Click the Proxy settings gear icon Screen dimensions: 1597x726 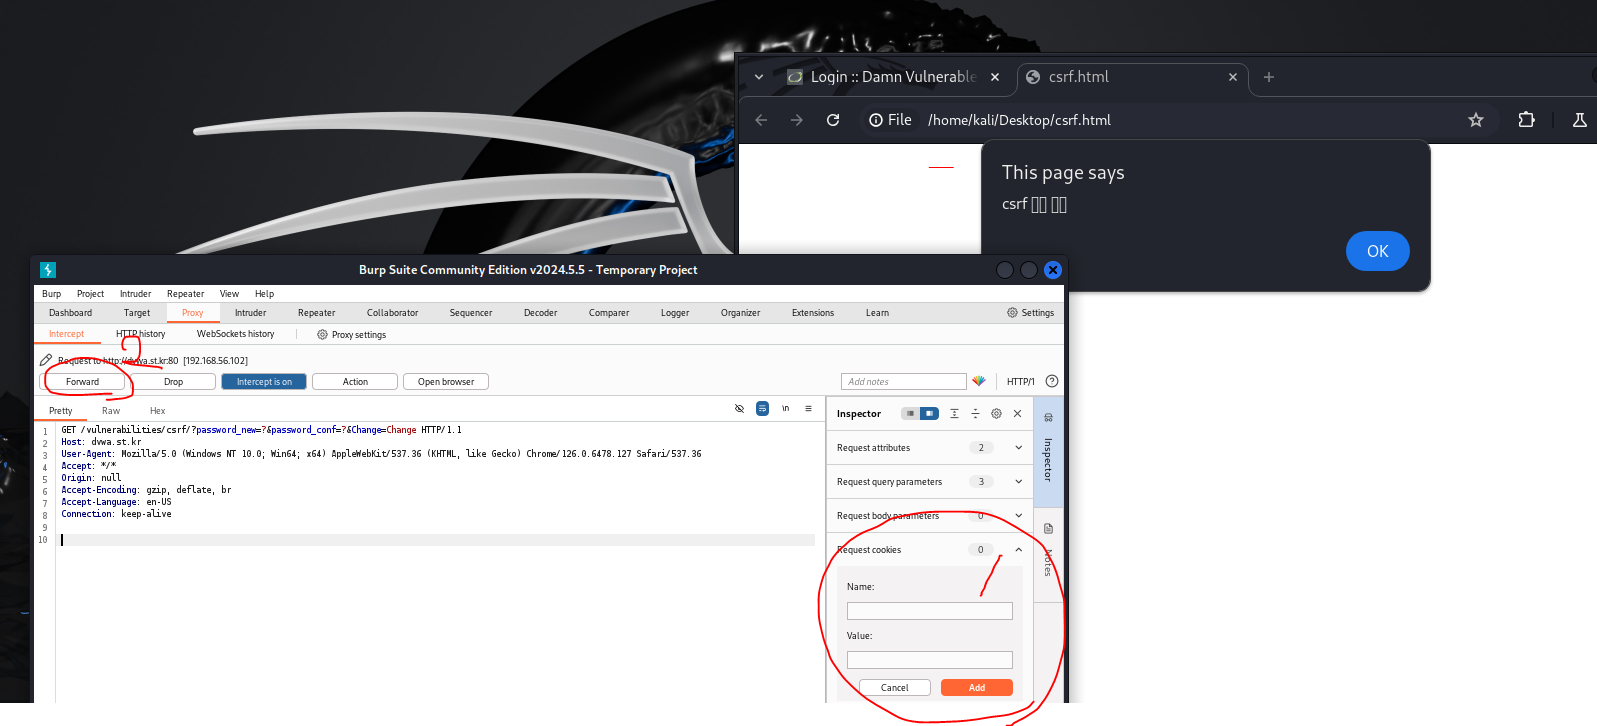tap(322, 335)
